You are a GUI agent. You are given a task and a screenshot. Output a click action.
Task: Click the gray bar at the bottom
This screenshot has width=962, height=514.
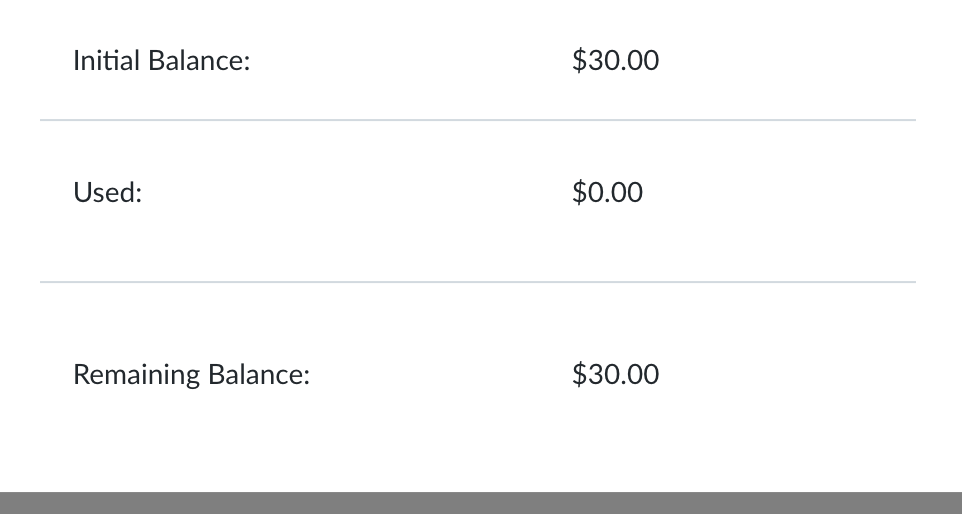[x=481, y=503]
